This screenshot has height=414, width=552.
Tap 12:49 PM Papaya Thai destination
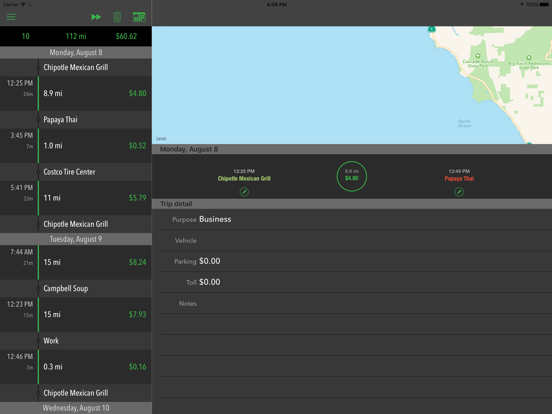459,175
